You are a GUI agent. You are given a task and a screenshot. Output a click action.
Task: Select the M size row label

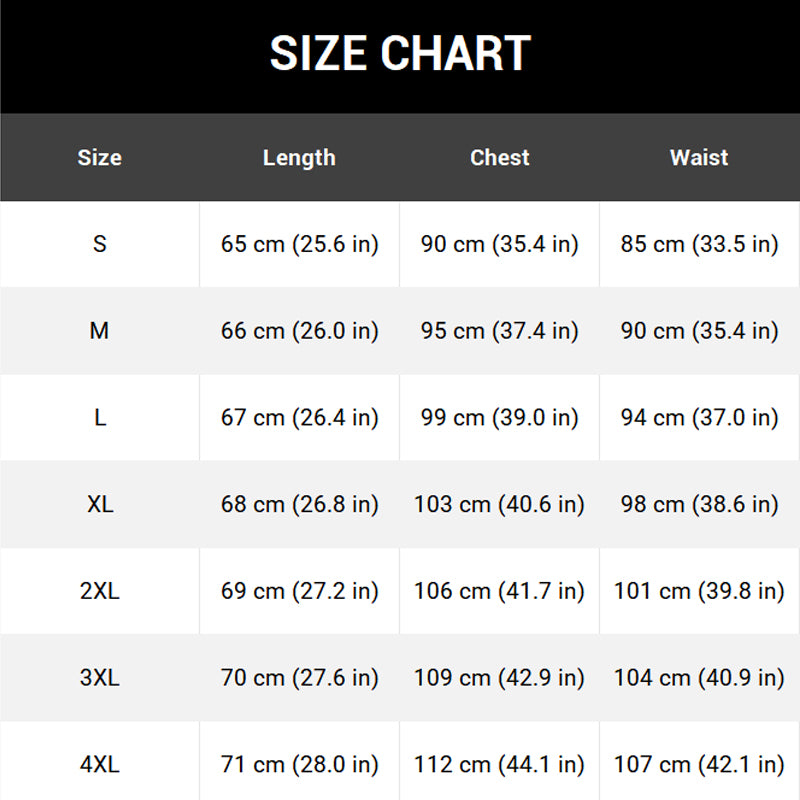tap(99, 331)
